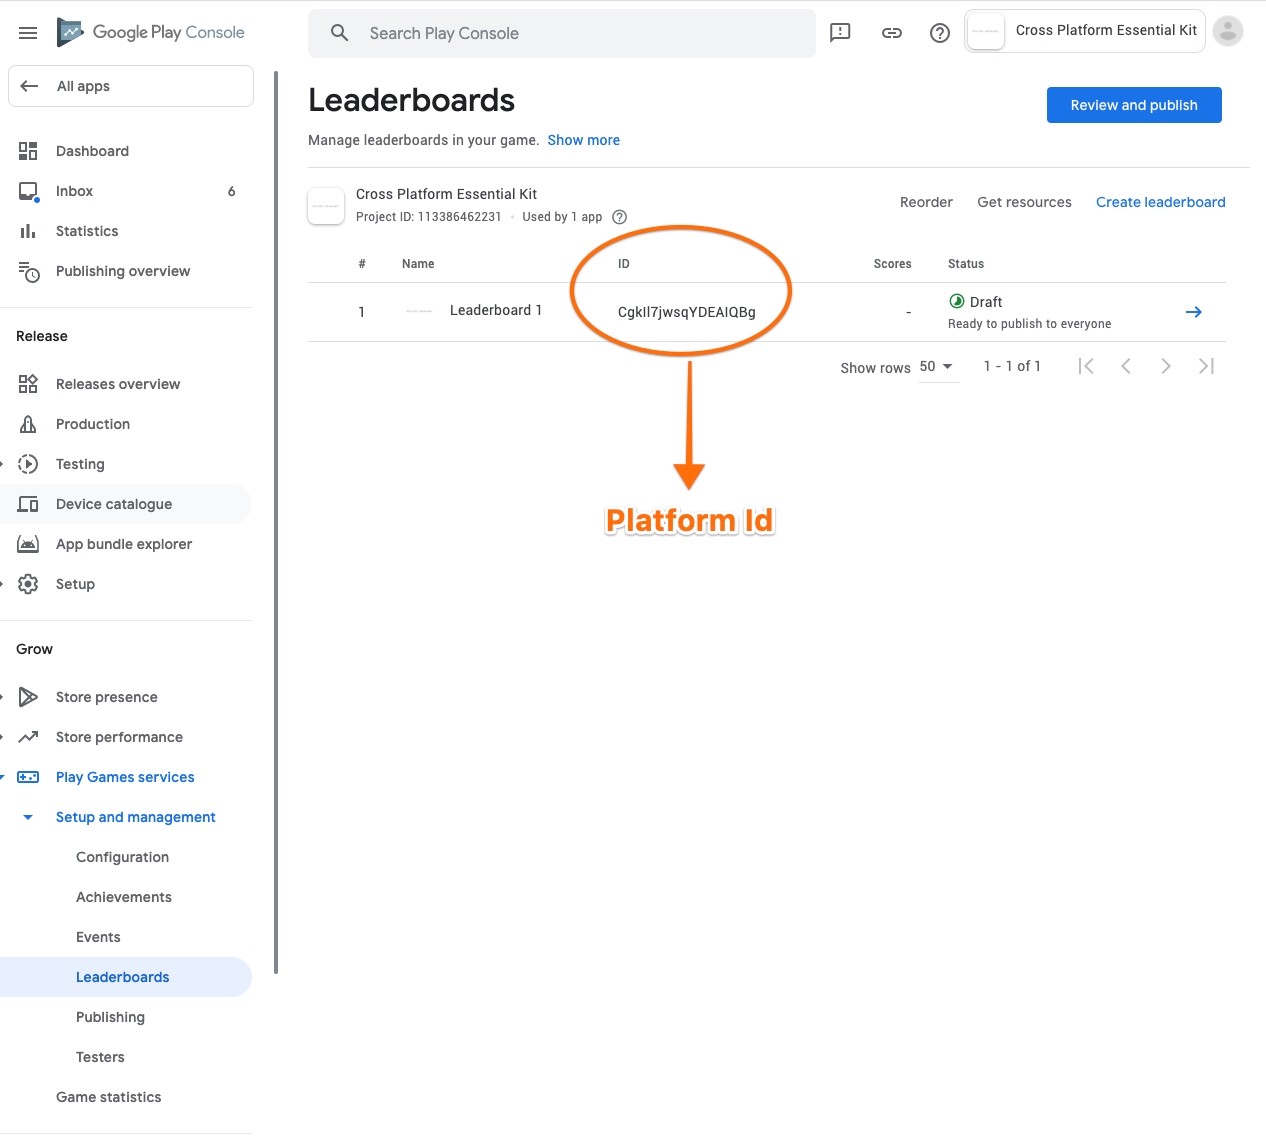Click the info icon beside Used by 1 app
This screenshot has height=1136, width=1266.
click(x=620, y=217)
